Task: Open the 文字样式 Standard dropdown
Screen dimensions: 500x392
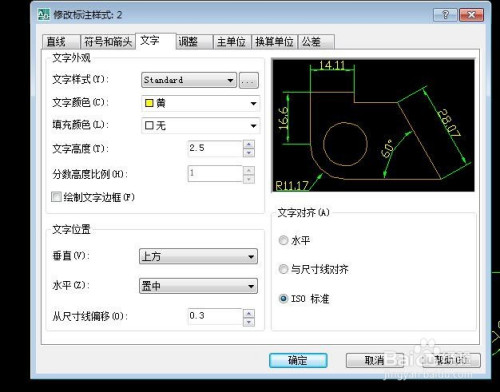Action: tap(189, 80)
